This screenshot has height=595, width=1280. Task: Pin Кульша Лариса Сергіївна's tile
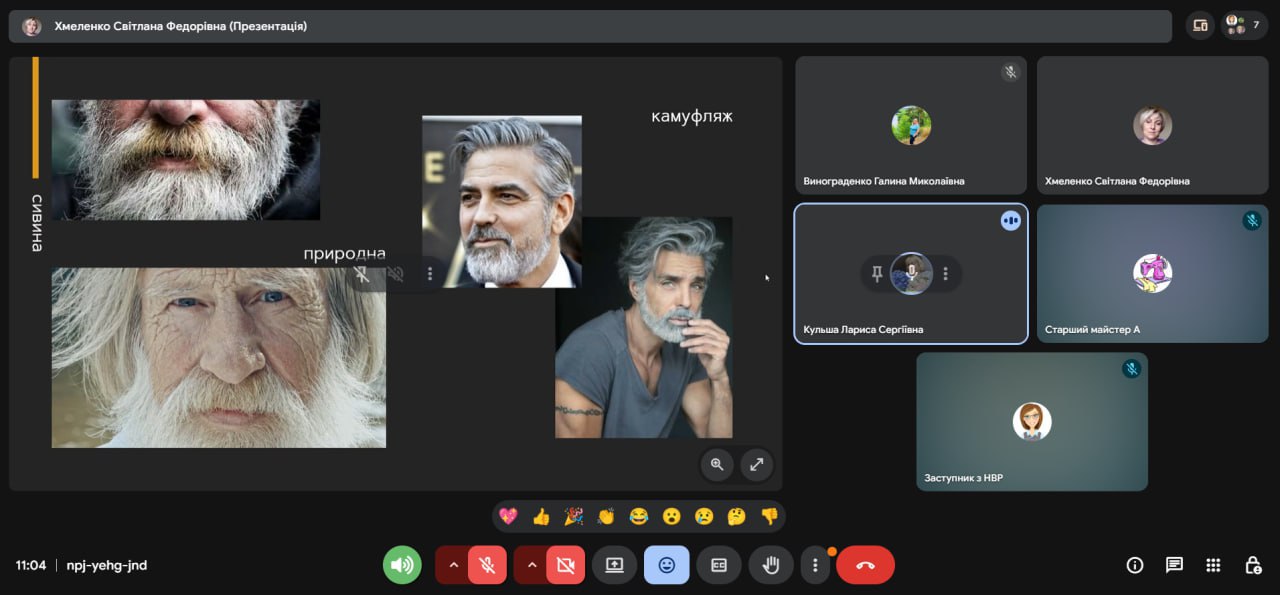(877, 274)
